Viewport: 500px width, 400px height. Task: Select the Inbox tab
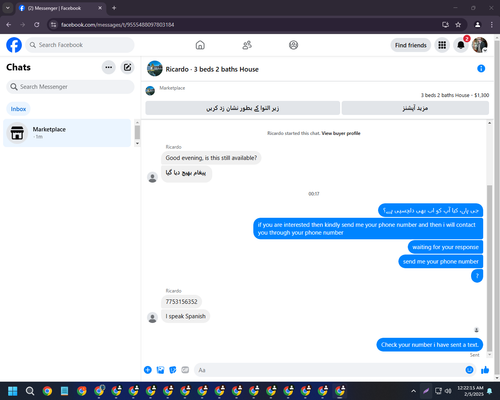(18, 109)
